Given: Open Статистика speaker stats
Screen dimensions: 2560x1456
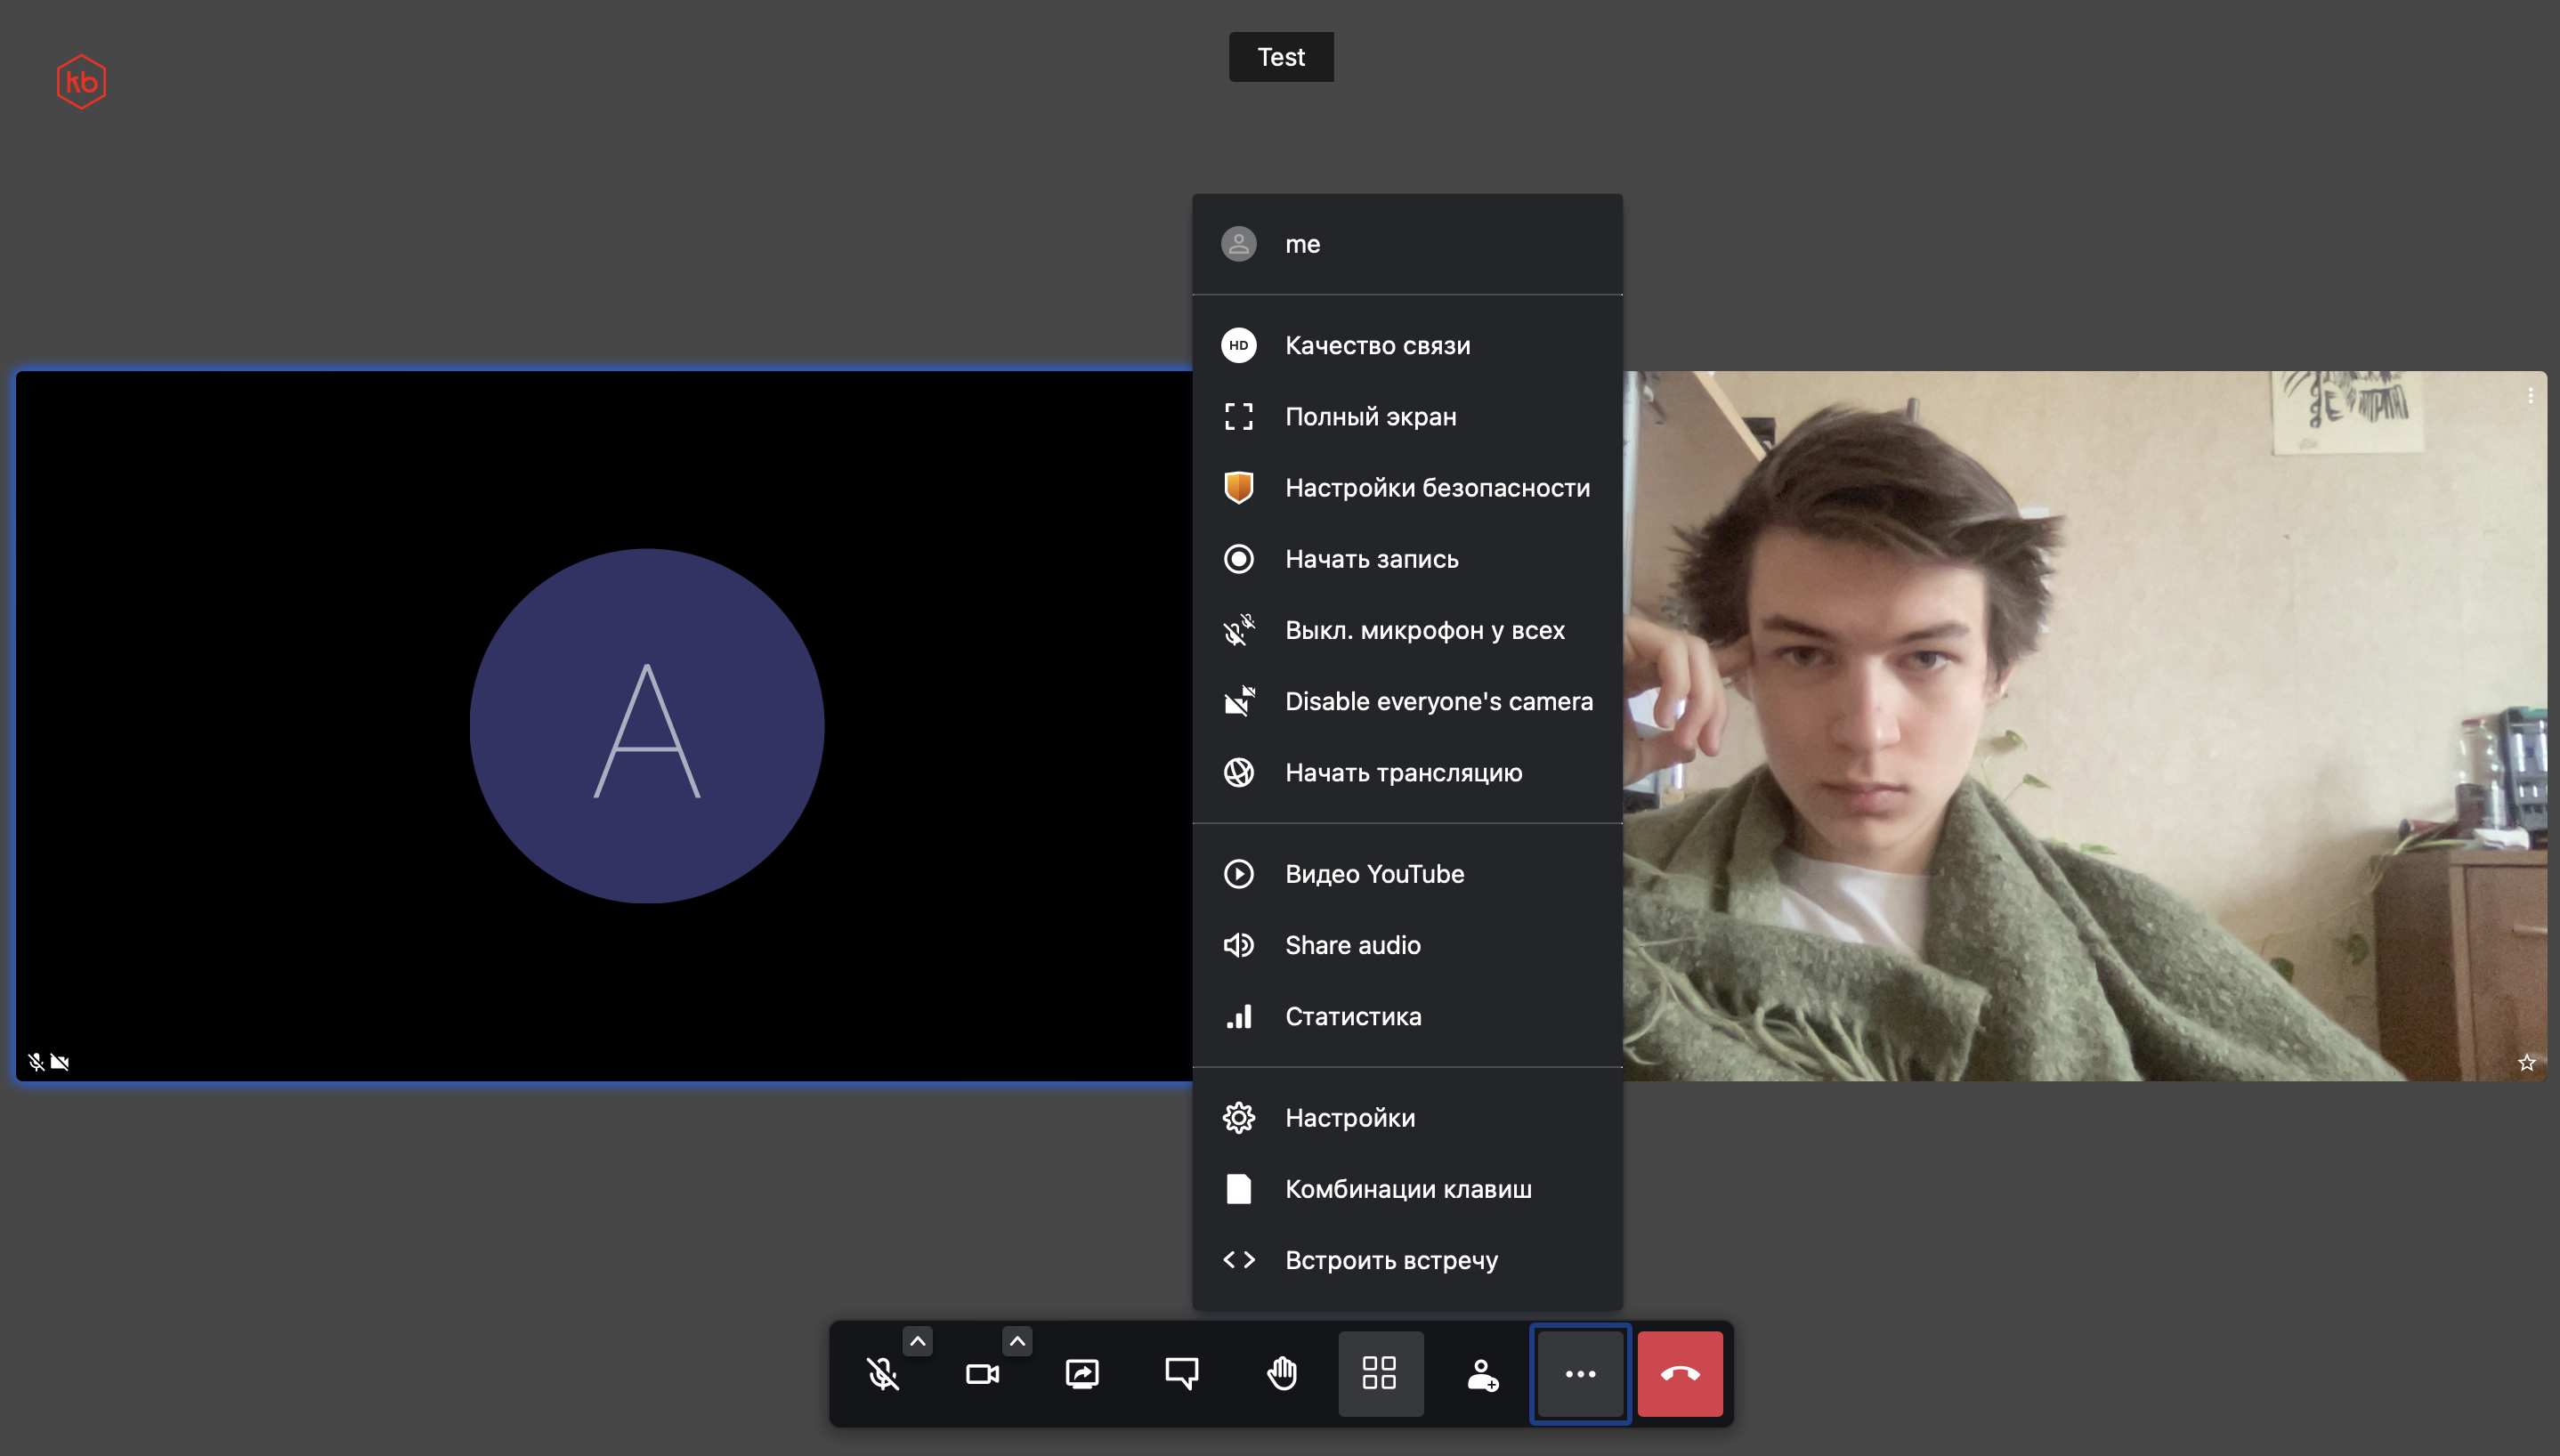Looking at the screenshot, I should click(1407, 1016).
